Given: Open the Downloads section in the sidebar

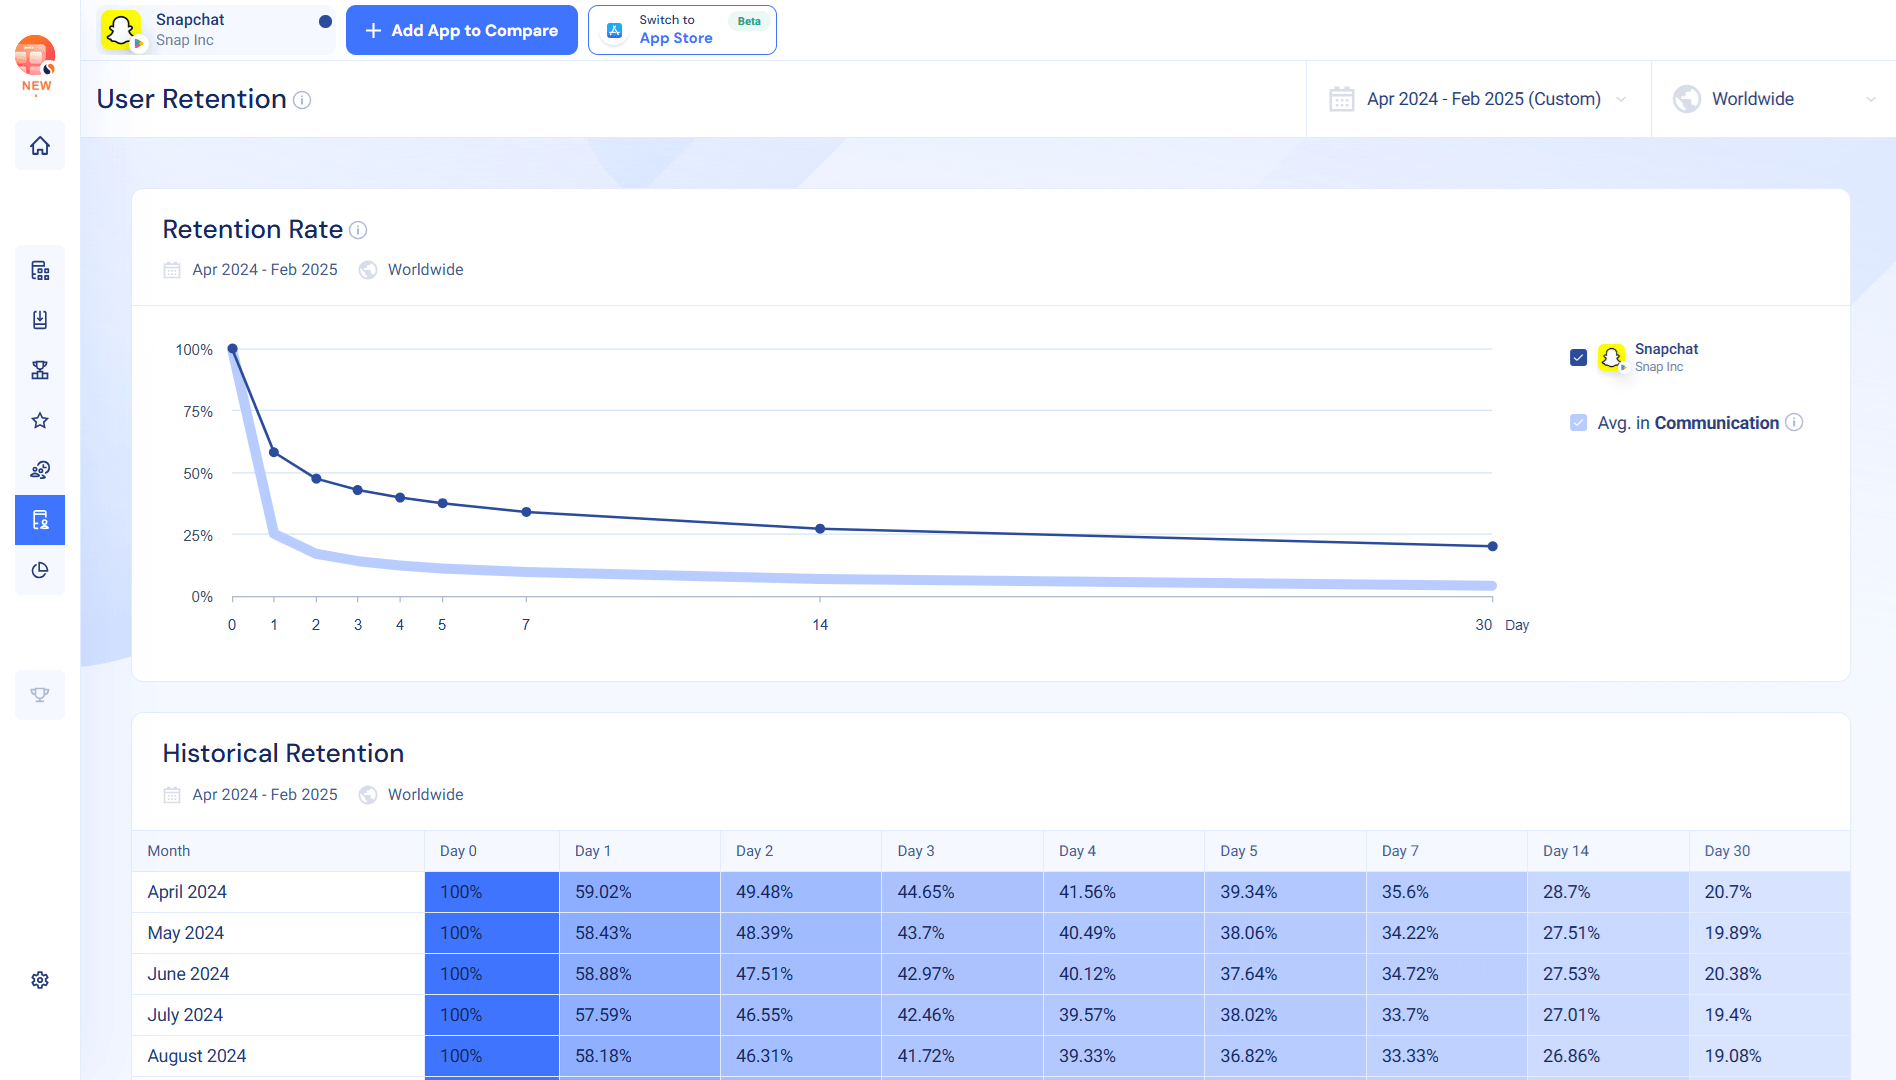Looking at the screenshot, I should [x=40, y=320].
